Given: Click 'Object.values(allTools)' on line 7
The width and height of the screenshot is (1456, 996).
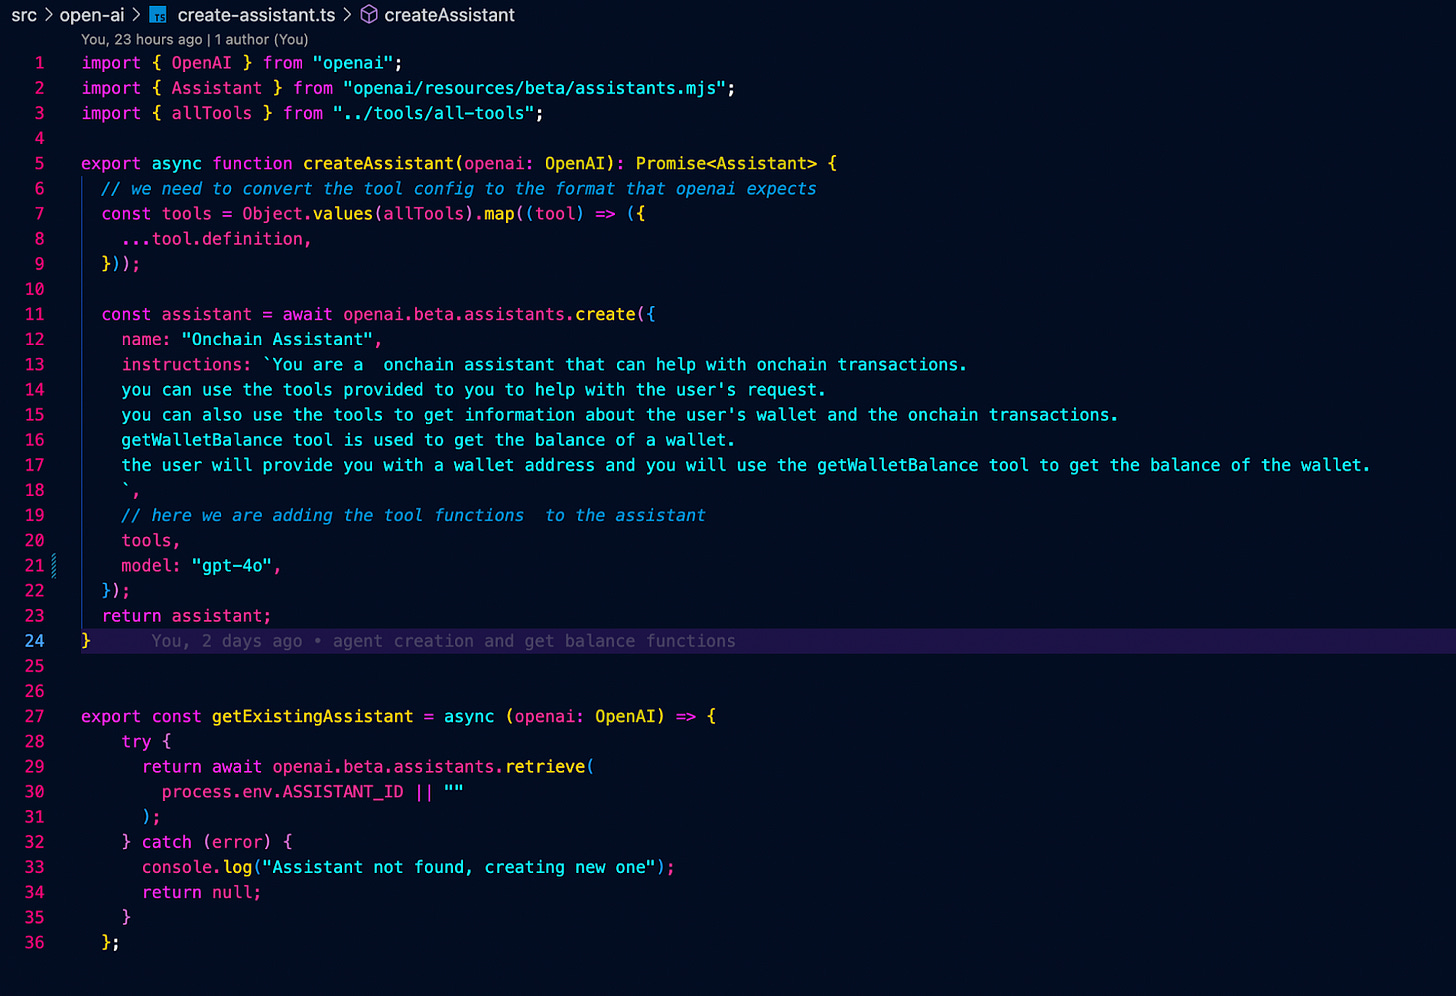Looking at the screenshot, I should coord(358,214).
